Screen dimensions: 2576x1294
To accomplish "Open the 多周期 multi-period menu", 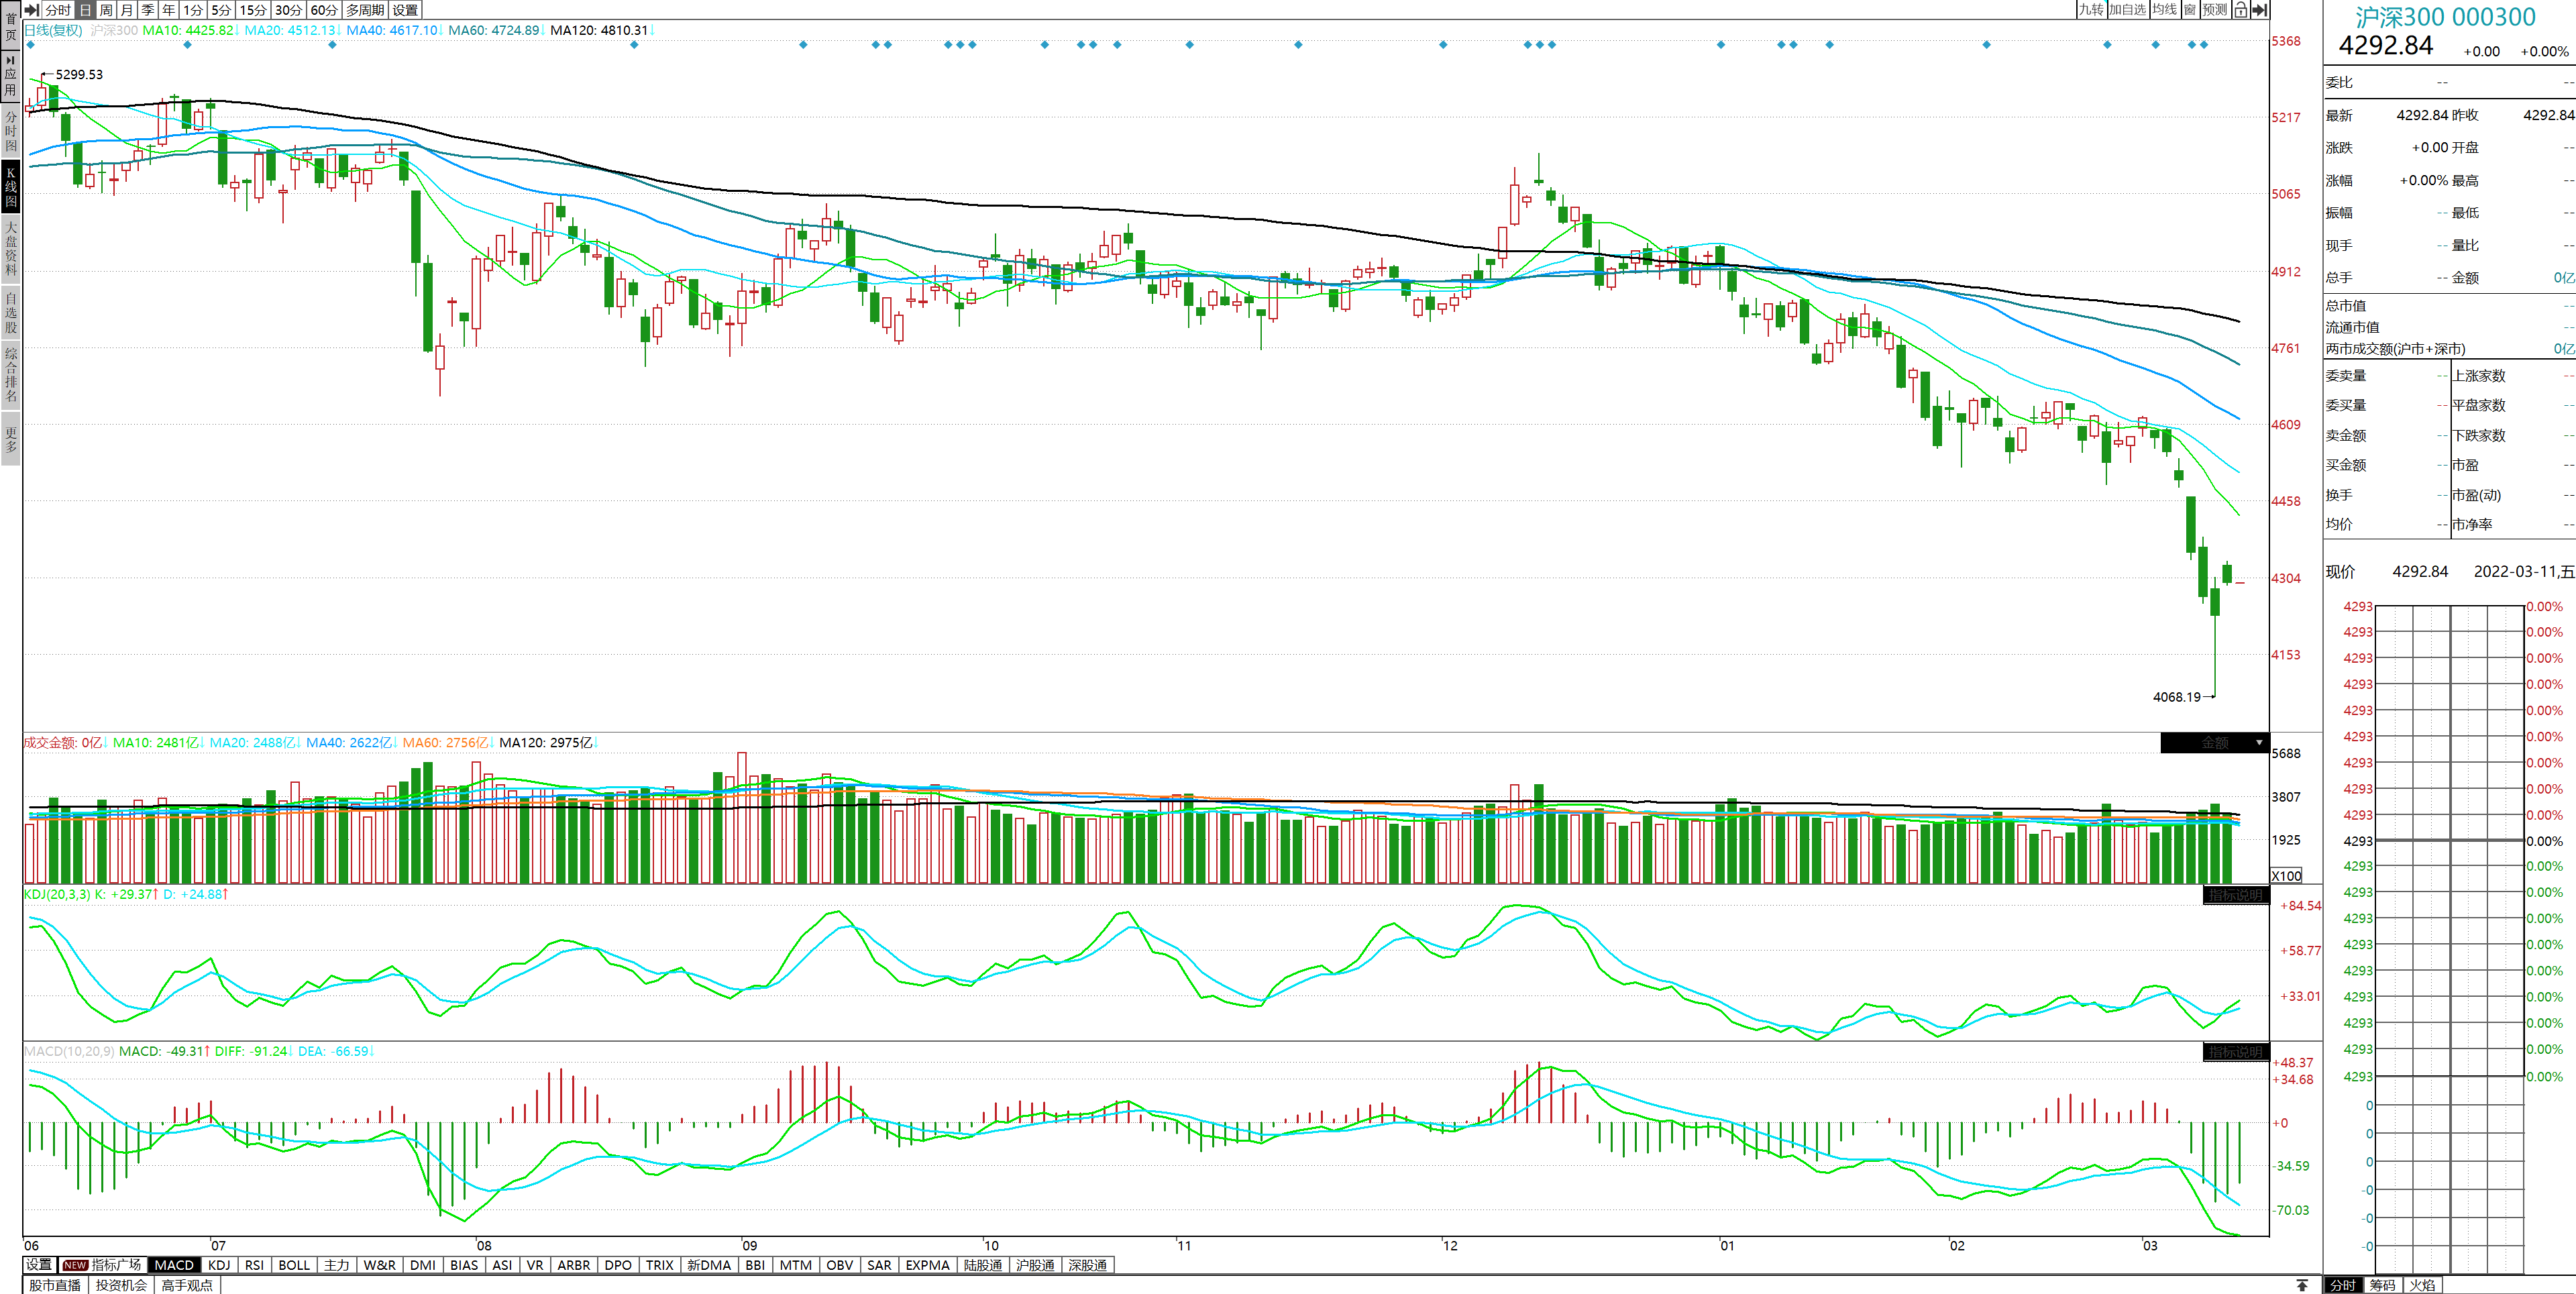I will tap(365, 10).
